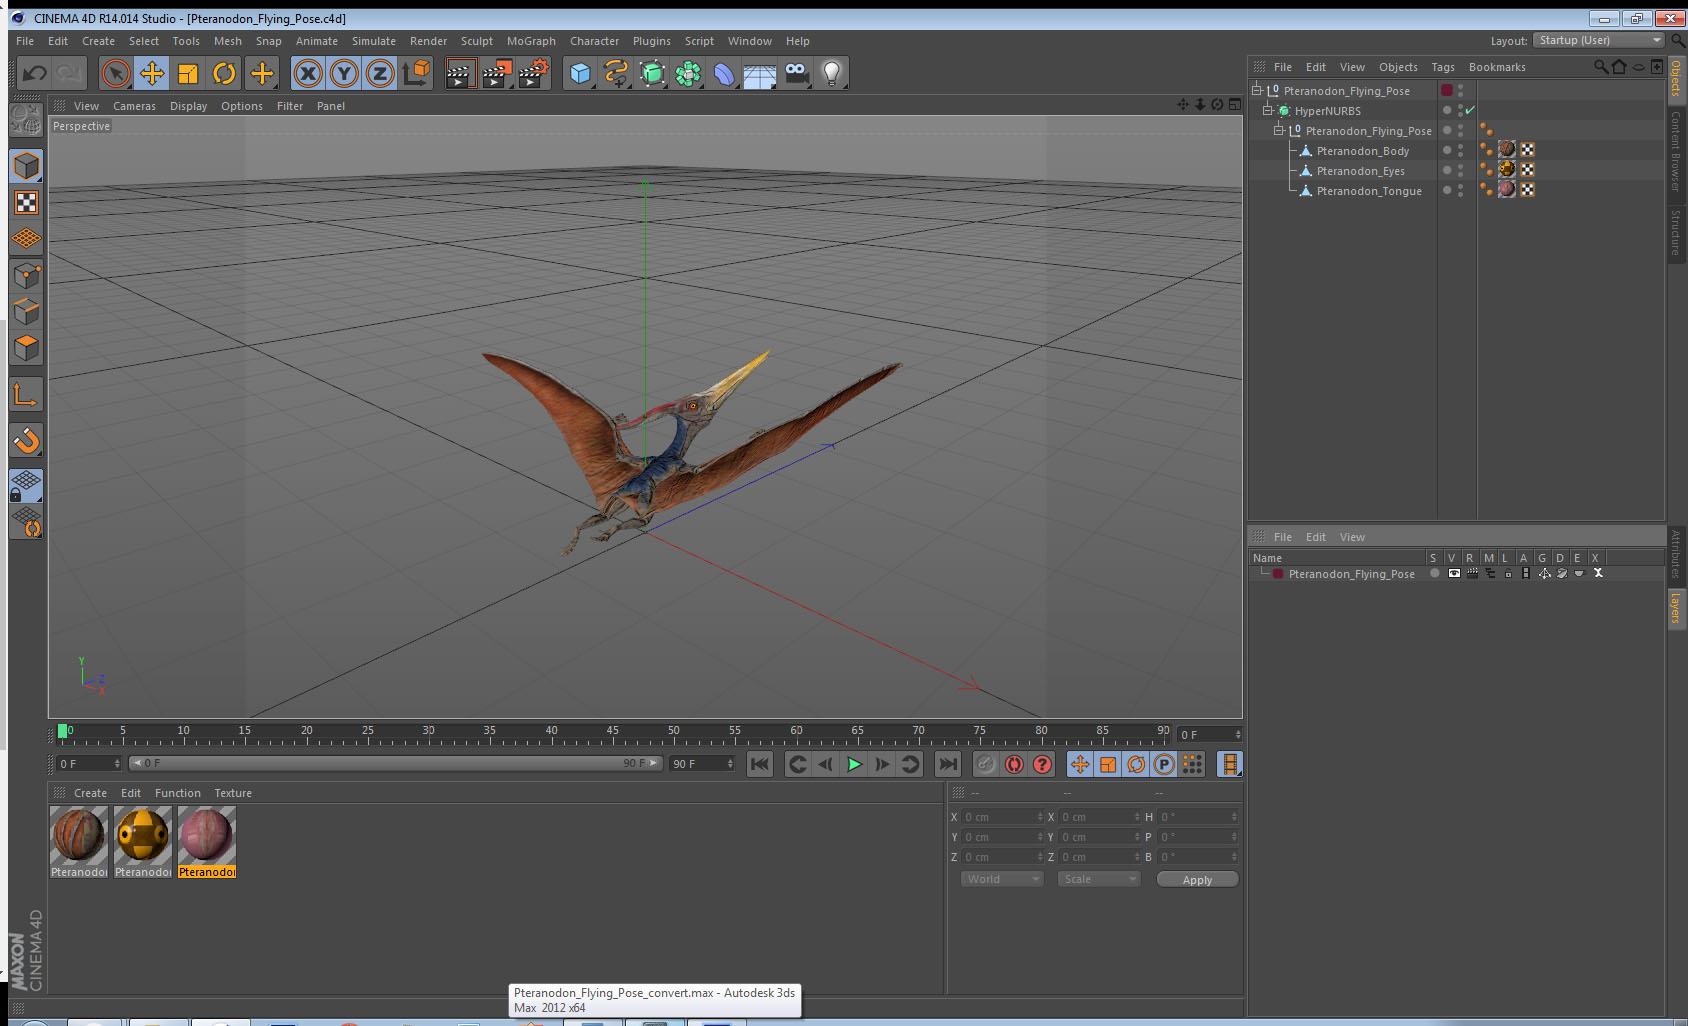1688x1026 pixels.
Task: Select Pteranodon_Tongue in object tree
Action: [x=1368, y=191]
